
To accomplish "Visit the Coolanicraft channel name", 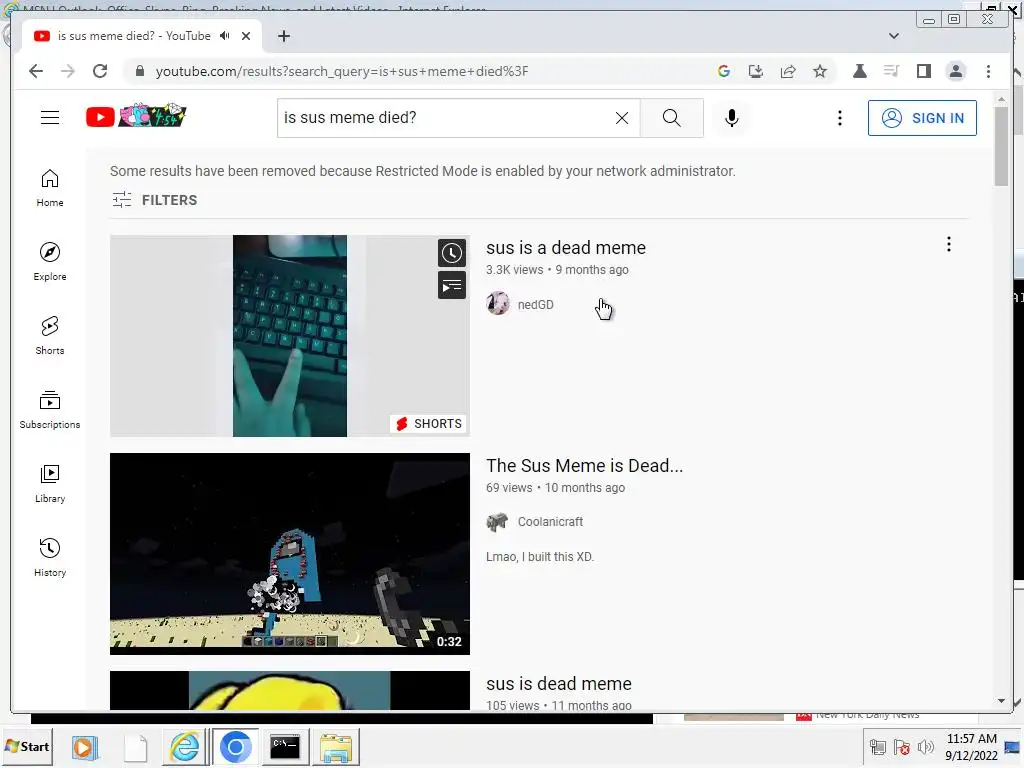I will click(550, 522).
